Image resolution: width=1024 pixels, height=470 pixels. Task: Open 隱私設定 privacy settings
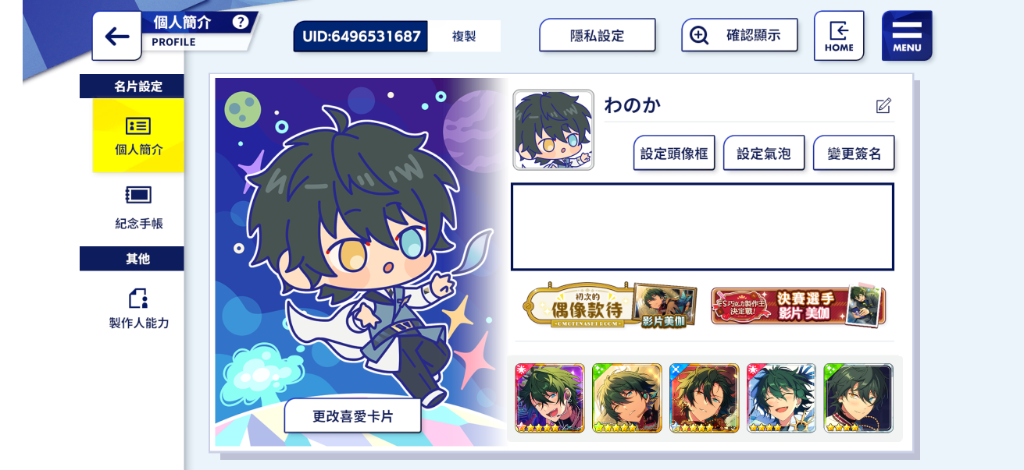pyautogui.click(x=597, y=35)
